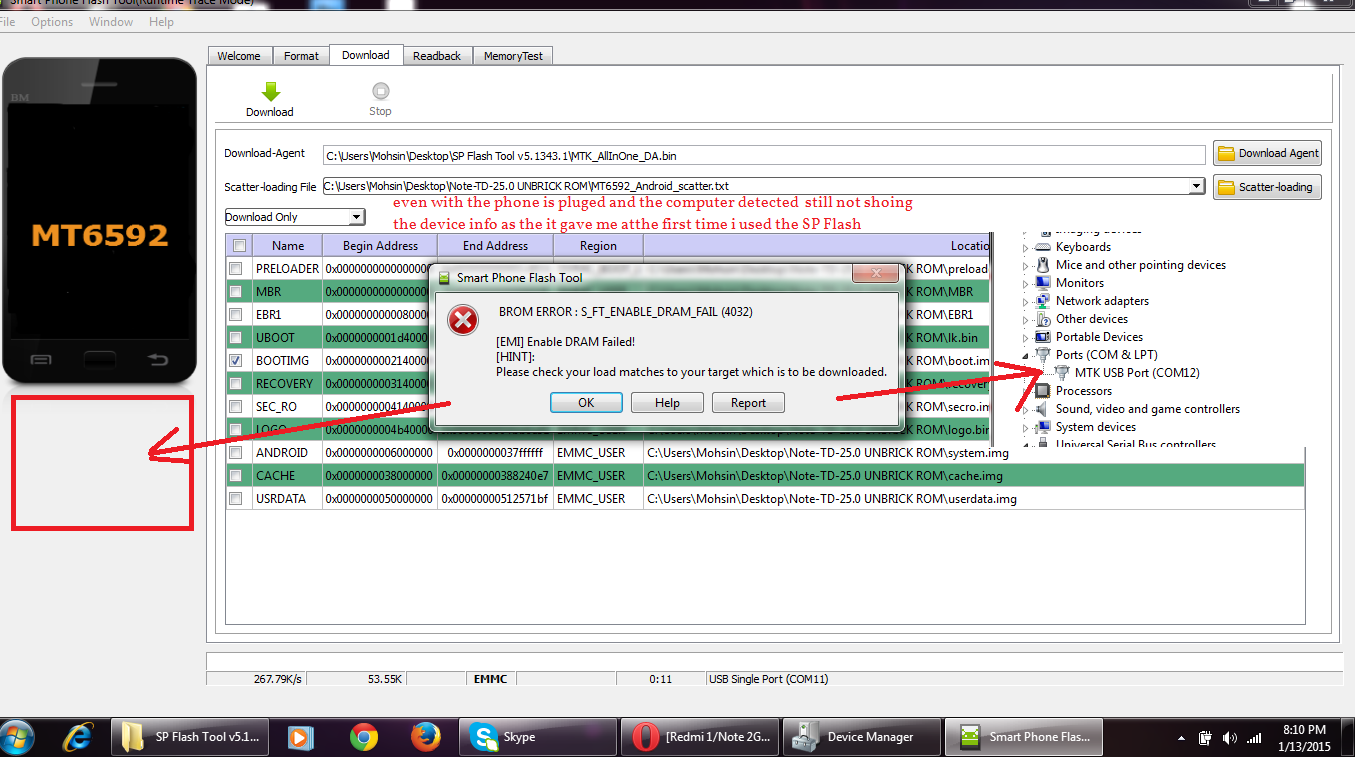
Task: Launch Internet Explorer from taskbar
Action: [76, 738]
